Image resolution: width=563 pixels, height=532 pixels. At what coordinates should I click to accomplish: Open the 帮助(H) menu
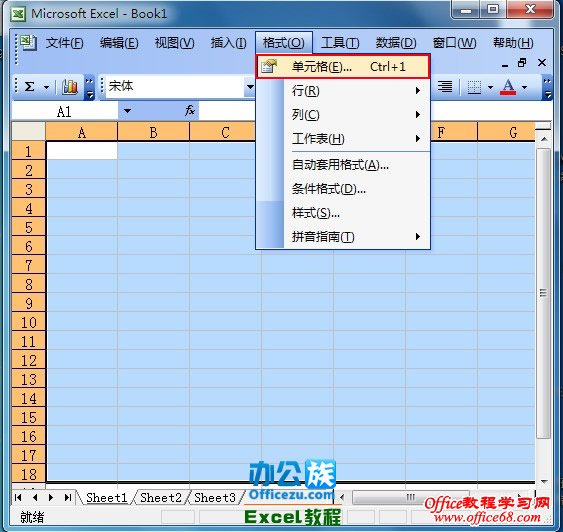513,43
